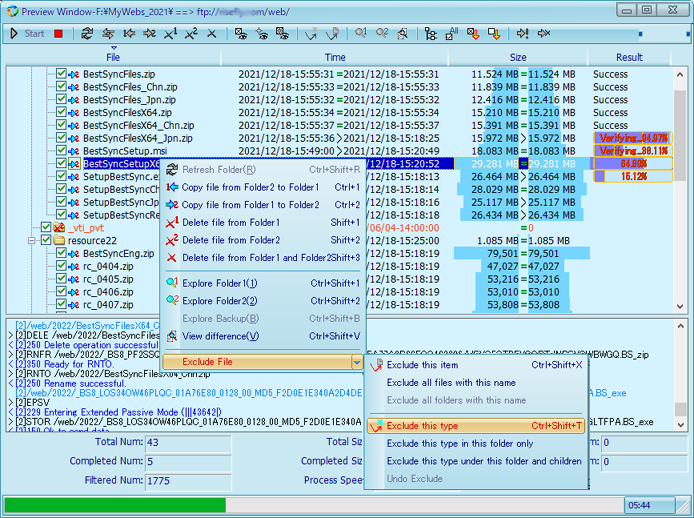Open Explore Folder2(2) menu entry
Screen dimensions: 694x518
click(x=263, y=301)
